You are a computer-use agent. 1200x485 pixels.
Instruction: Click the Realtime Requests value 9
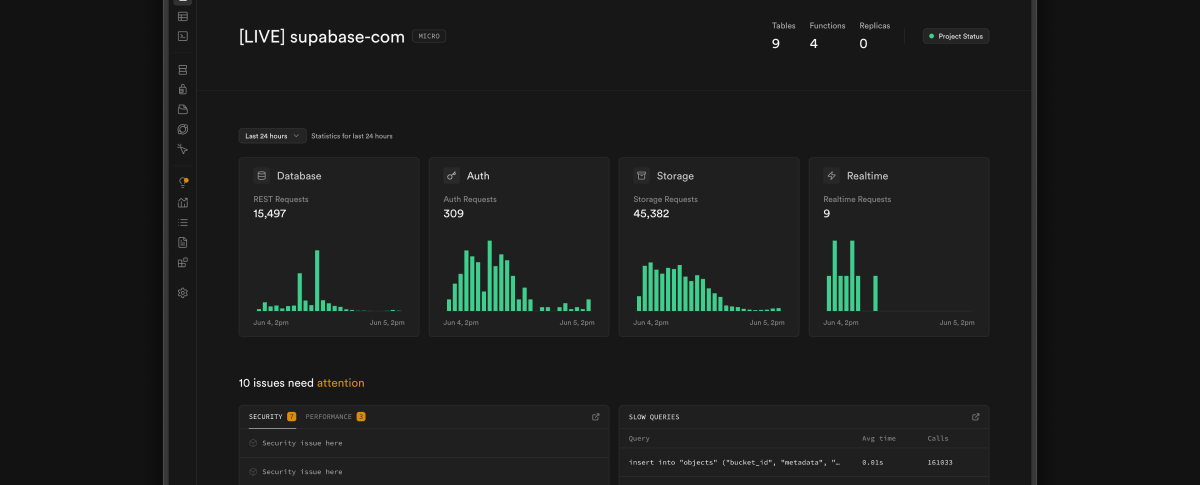click(827, 213)
